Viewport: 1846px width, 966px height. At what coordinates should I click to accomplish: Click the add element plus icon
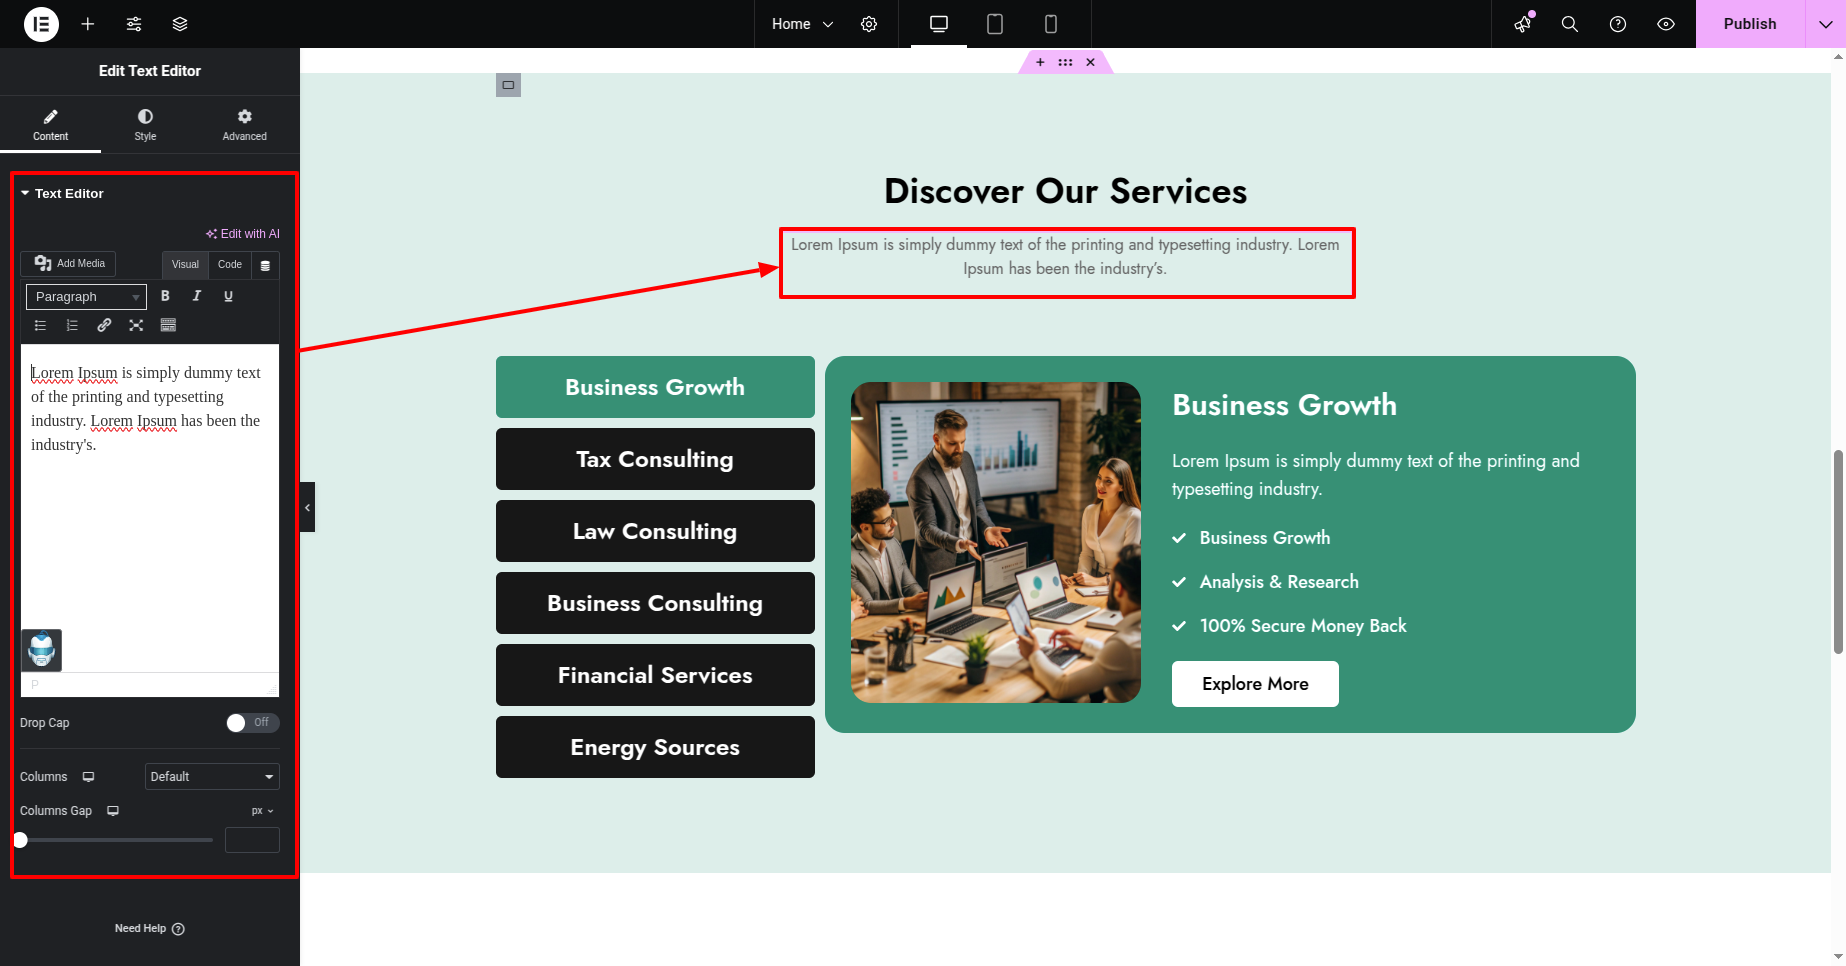pyautogui.click(x=88, y=24)
